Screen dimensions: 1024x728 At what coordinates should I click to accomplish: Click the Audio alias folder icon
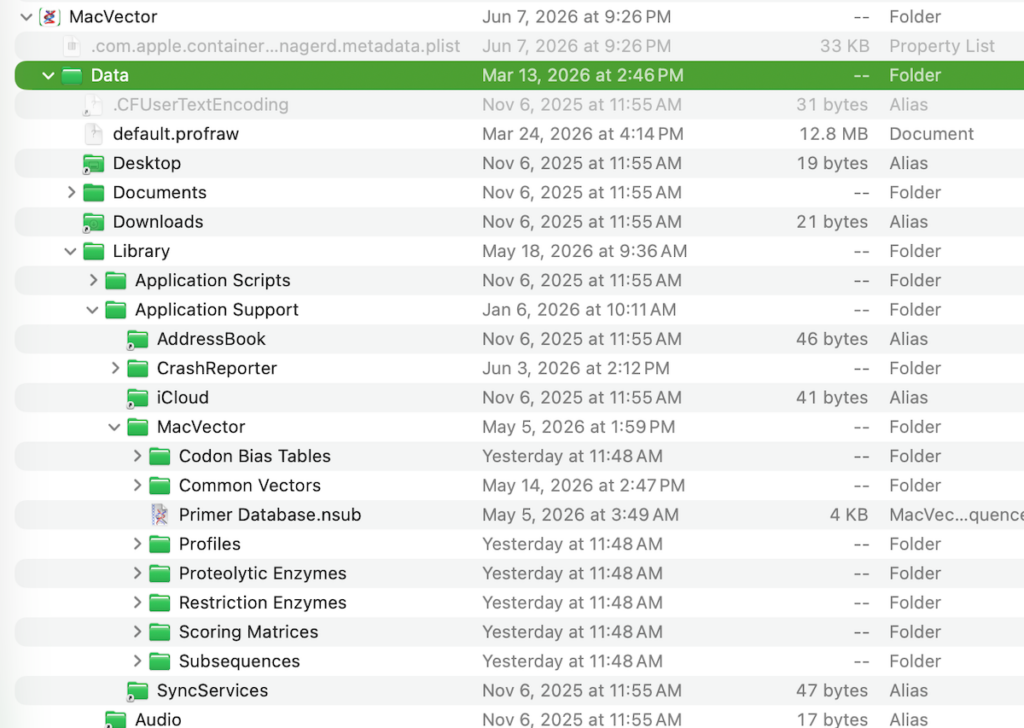pyautogui.click(x=116, y=720)
